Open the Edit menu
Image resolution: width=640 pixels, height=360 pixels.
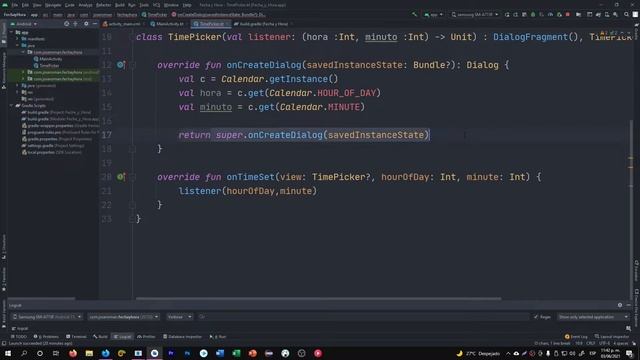(25, 5)
